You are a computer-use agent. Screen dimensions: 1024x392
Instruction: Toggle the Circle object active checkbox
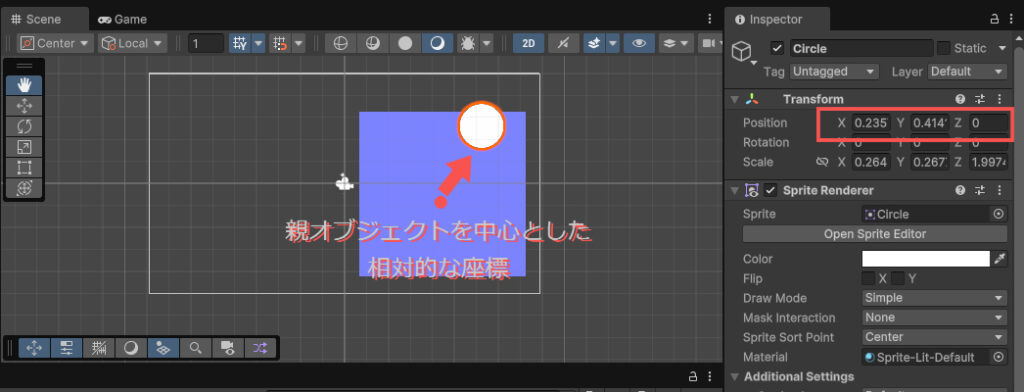coord(777,48)
